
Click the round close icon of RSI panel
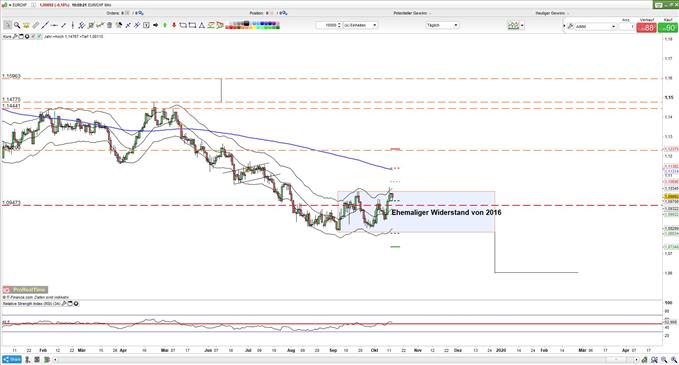coord(76,304)
